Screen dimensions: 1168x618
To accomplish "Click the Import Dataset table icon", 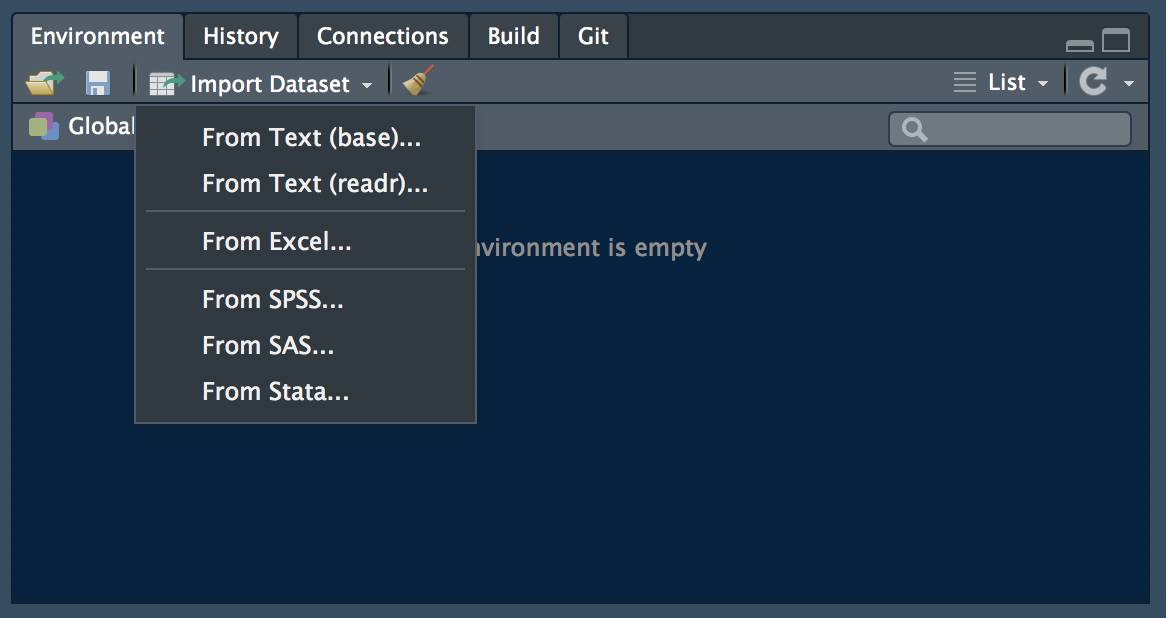I will click(x=166, y=83).
